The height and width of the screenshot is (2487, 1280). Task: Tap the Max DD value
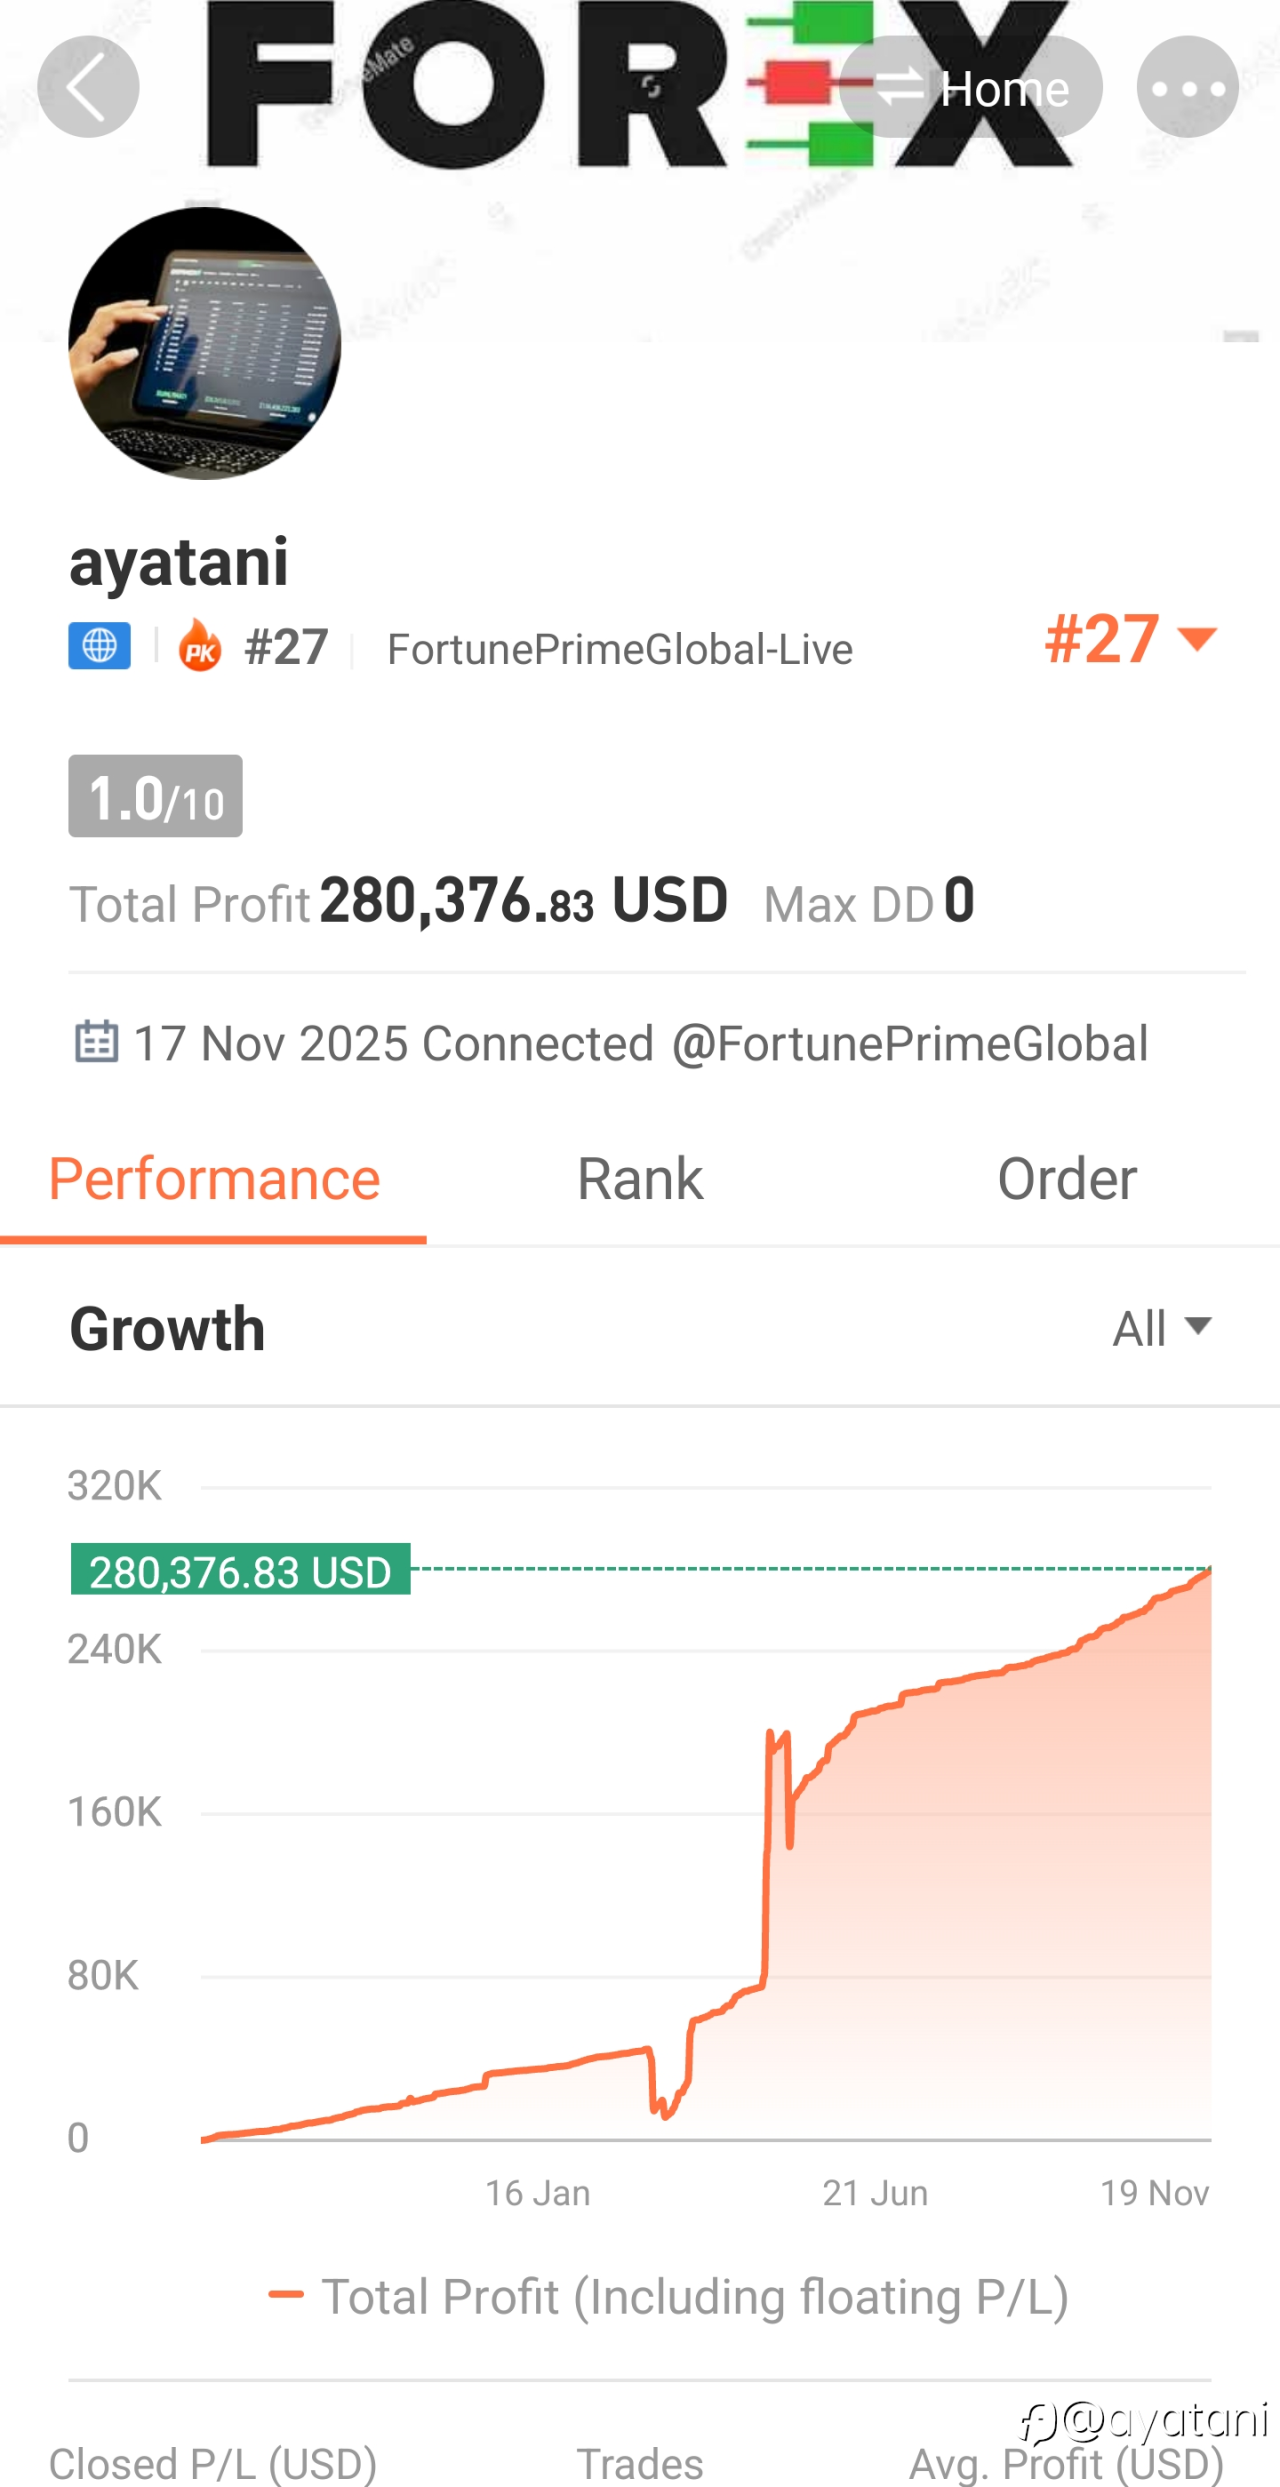(959, 900)
